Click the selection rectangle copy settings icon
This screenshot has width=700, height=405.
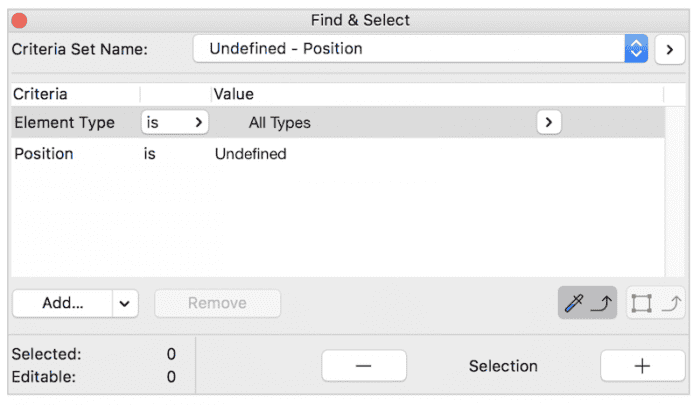click(655, 303)
